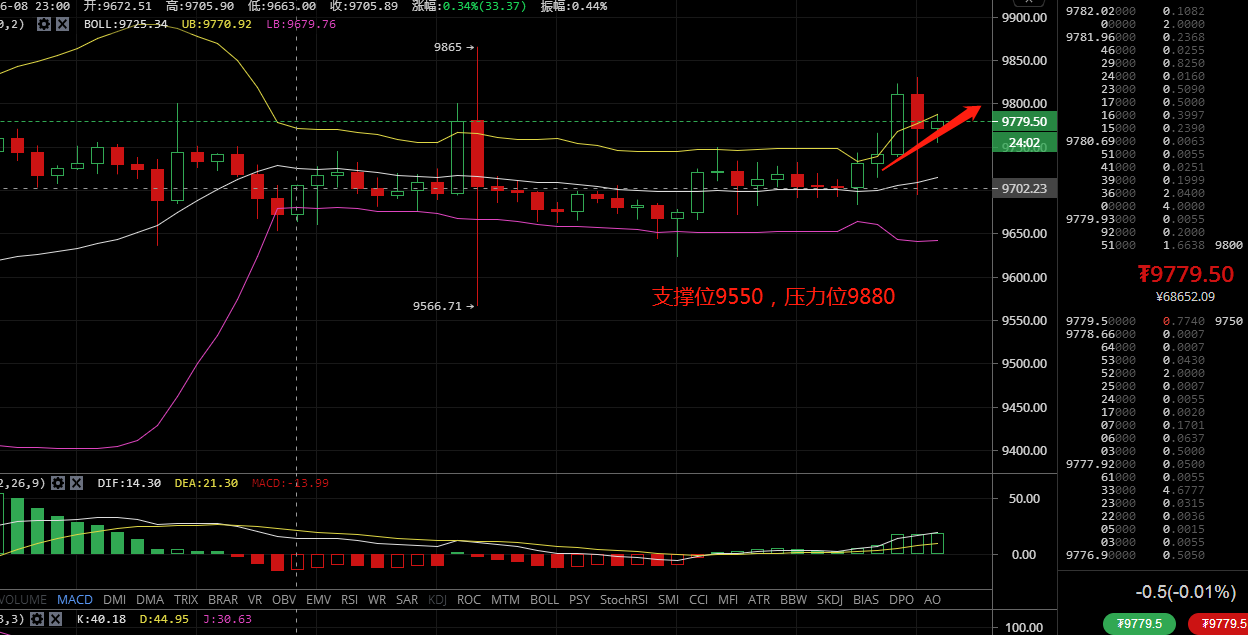Toggle the VOLUME indicator
Image resolution: width=1248 pixels, height=635 pixels.
point(24,600)
